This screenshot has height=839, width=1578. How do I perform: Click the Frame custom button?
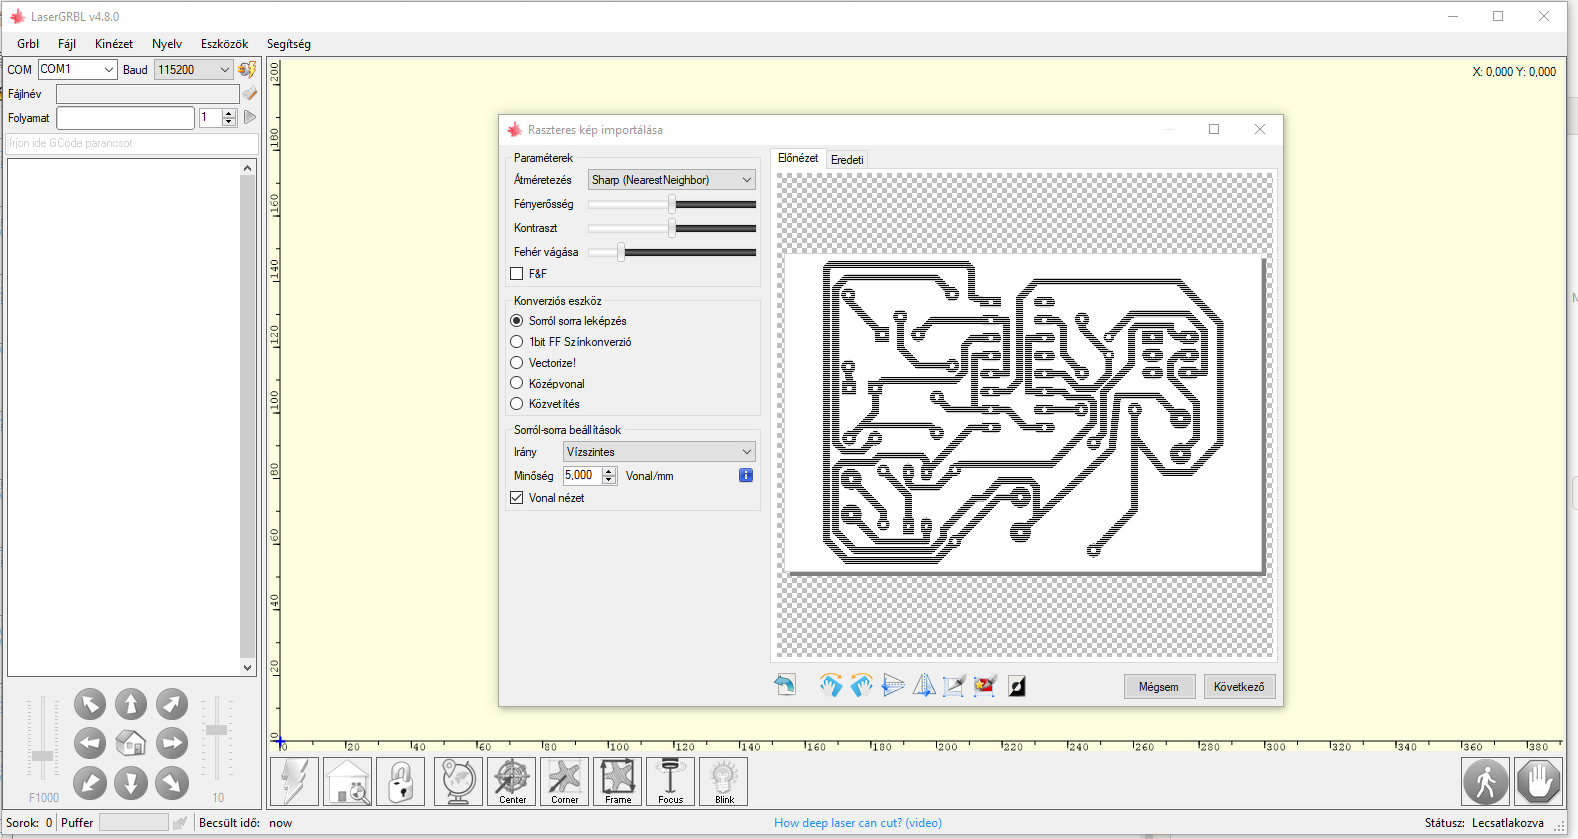click(x=618, y=781)
